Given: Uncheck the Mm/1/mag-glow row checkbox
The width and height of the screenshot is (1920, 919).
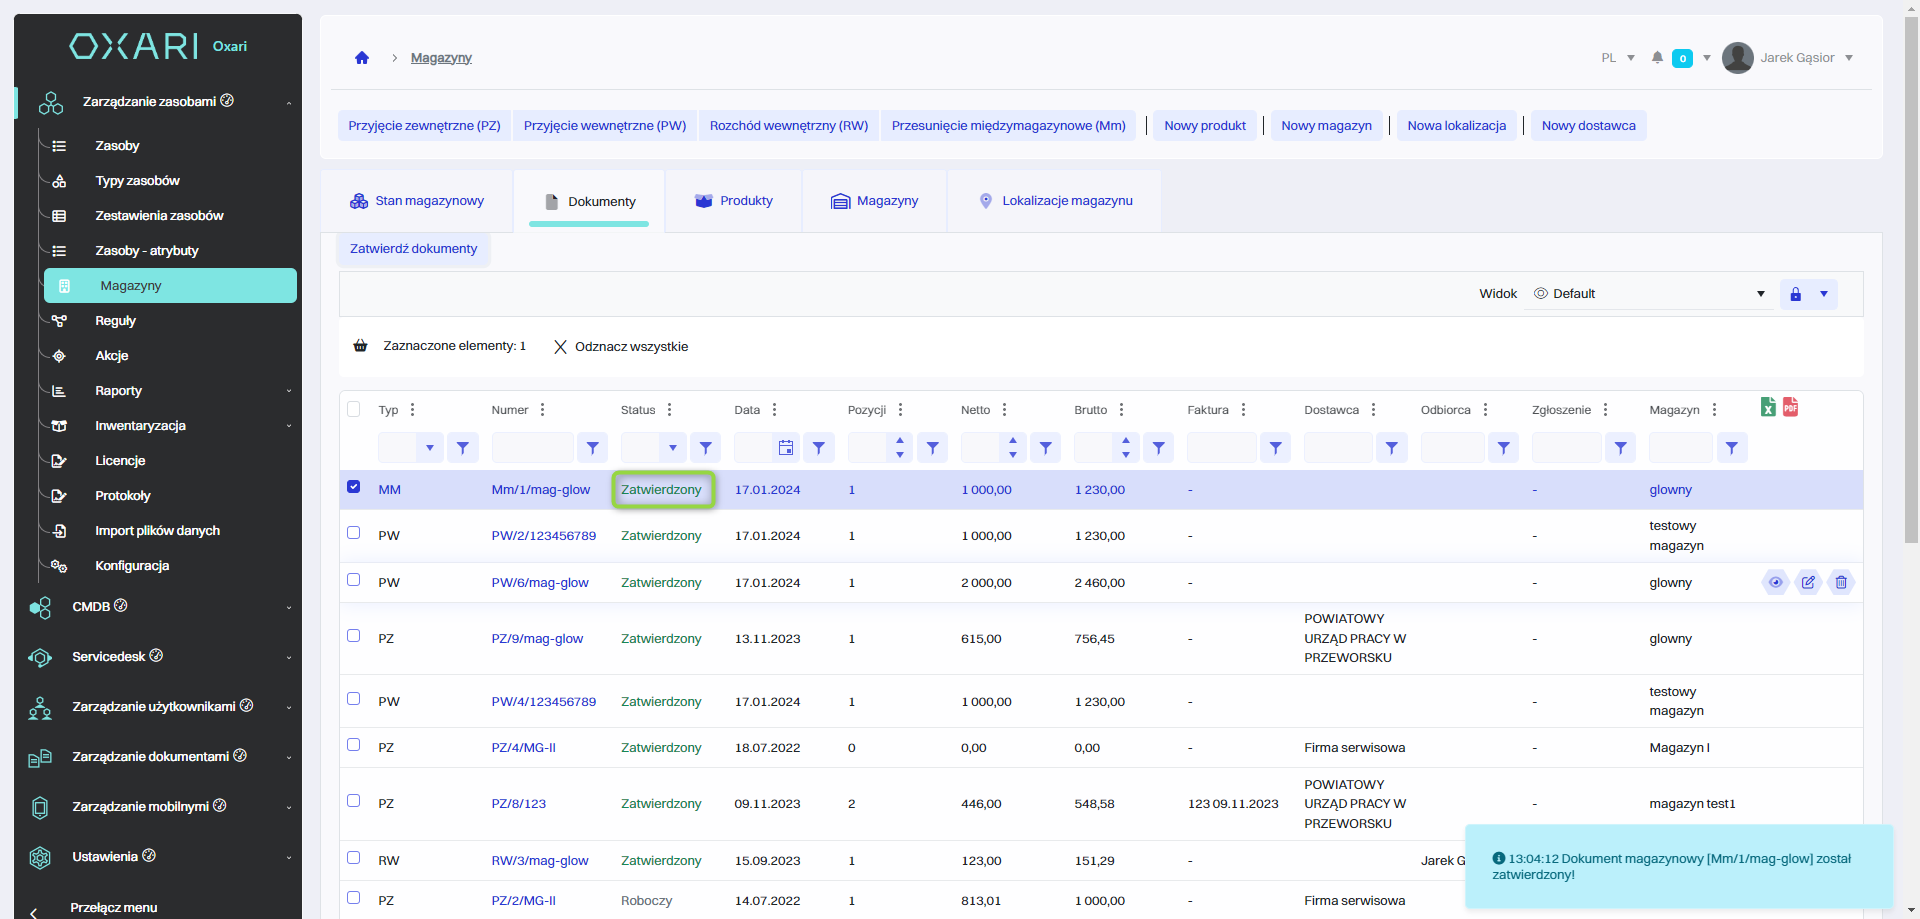Looking at the screenshot, I should [353, 487].
